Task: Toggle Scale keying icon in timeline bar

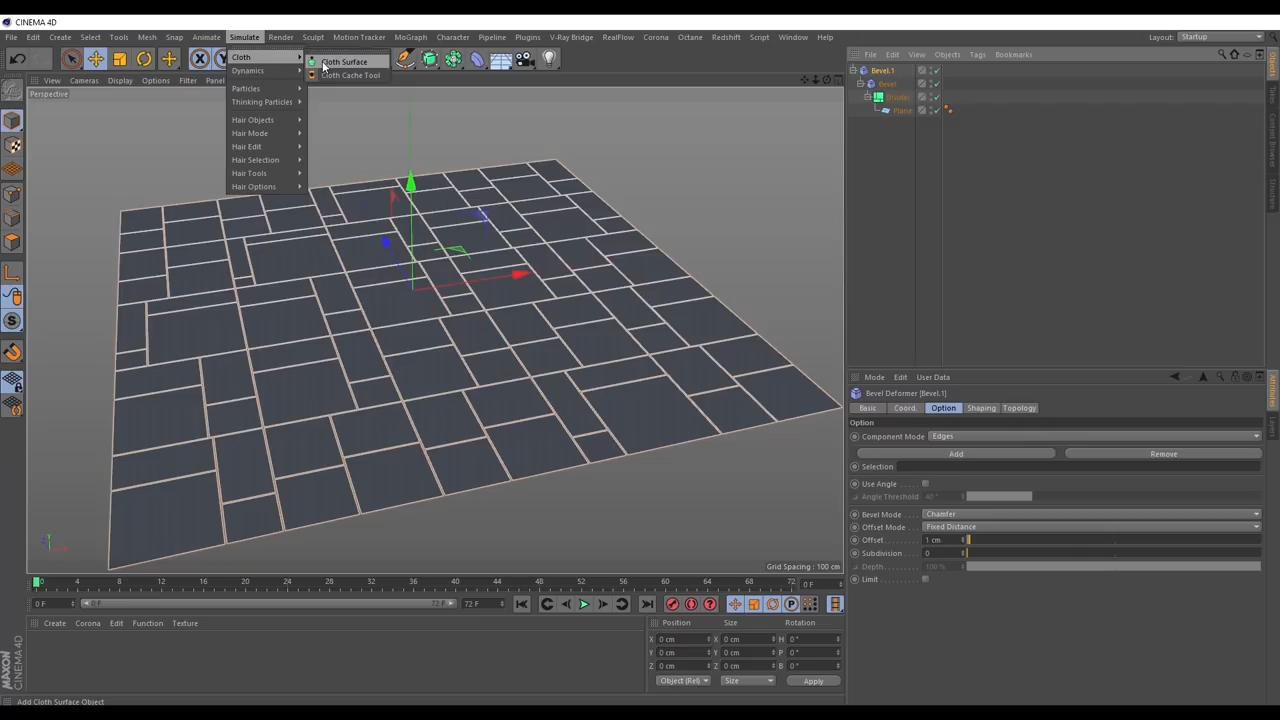Action: [754, 604]
